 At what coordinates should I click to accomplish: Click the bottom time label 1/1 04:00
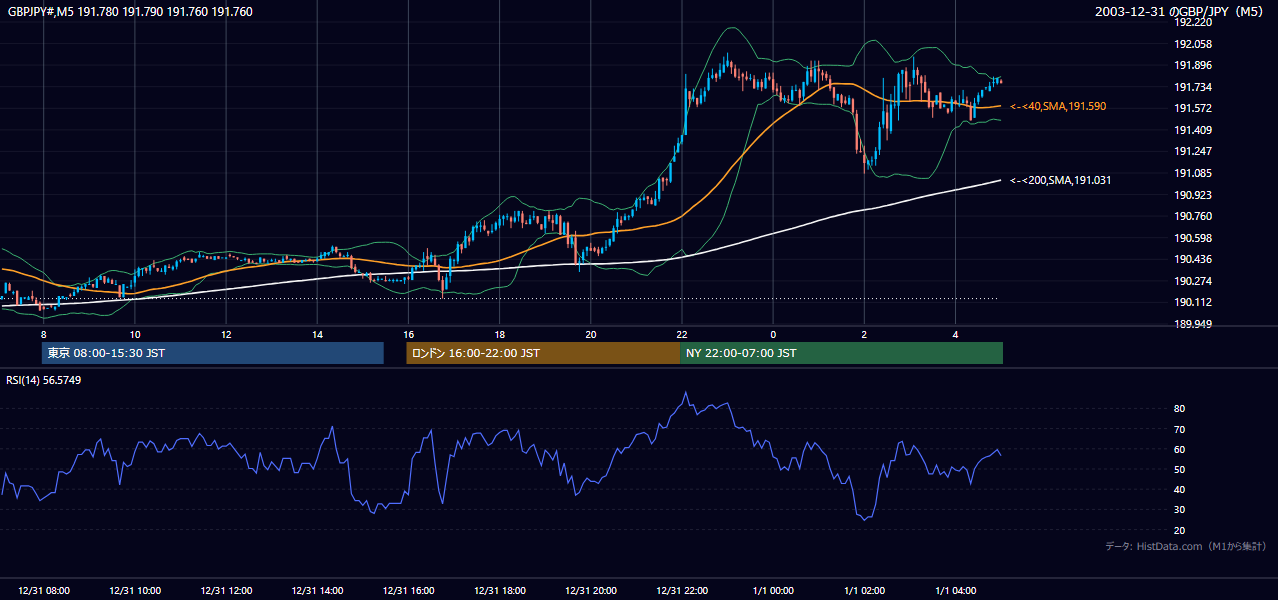[x=955, y=591]
